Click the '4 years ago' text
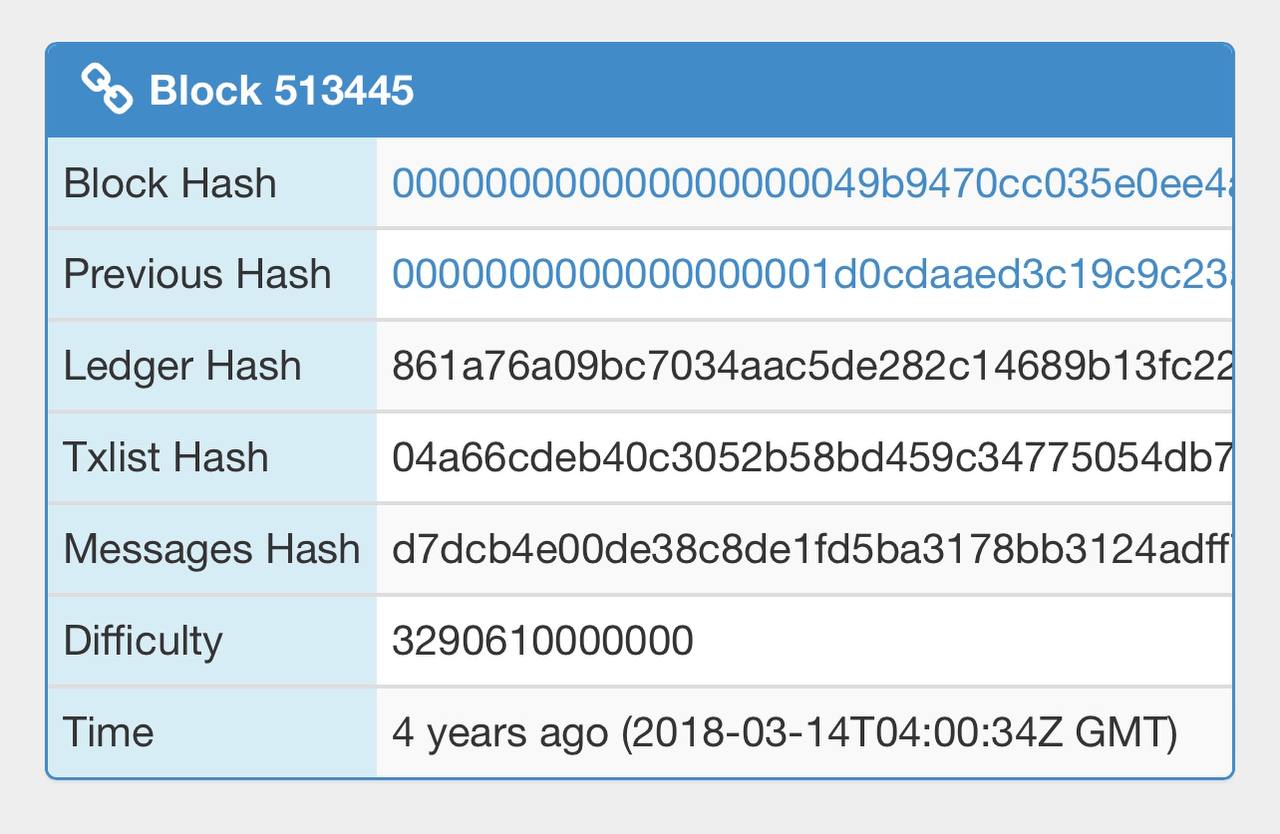 [500, 734]
